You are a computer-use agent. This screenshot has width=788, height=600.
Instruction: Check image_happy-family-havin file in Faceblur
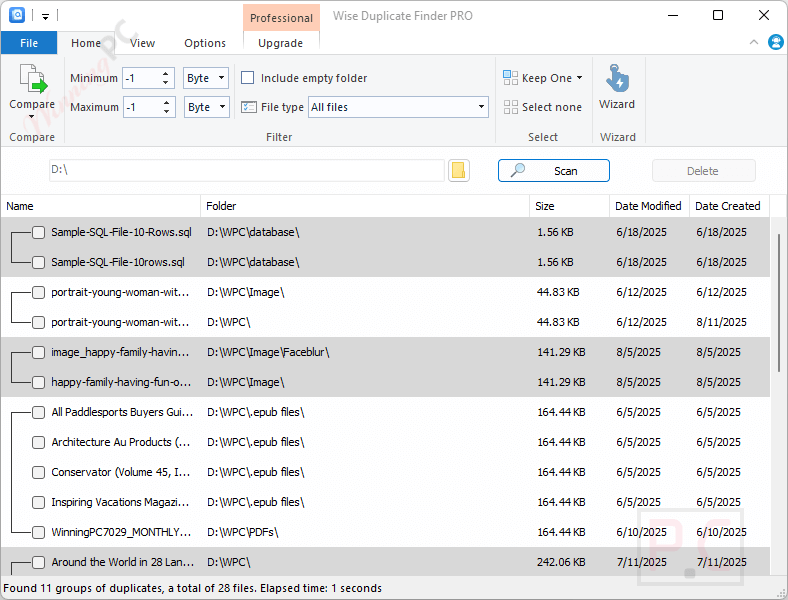pos(38,352)
